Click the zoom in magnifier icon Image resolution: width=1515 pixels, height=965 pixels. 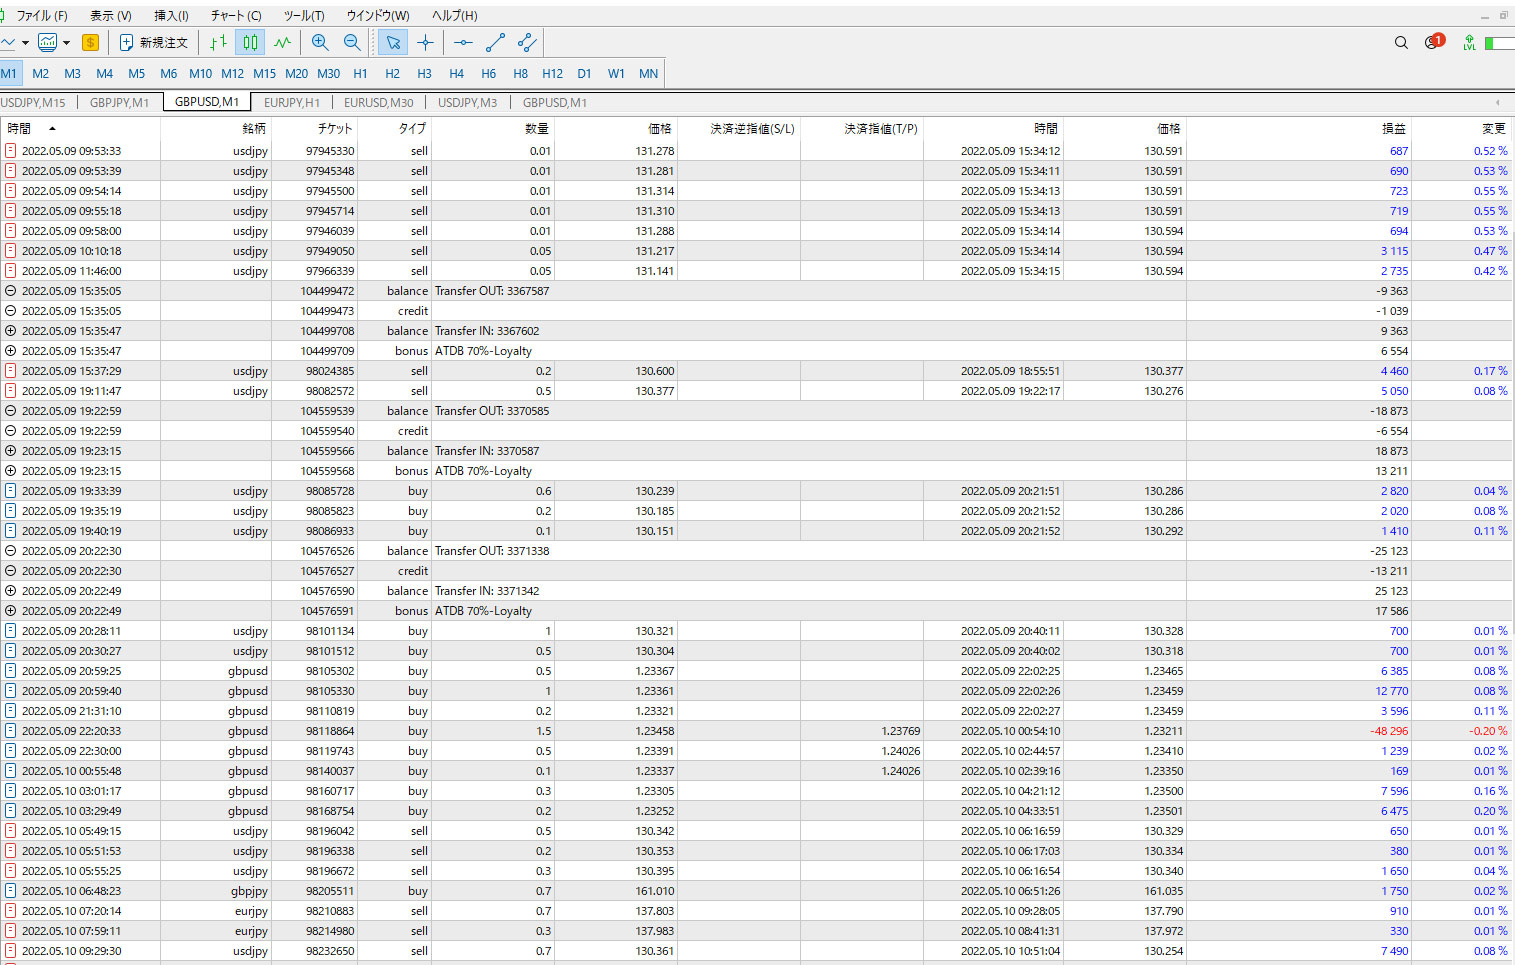tap(320, 42)
